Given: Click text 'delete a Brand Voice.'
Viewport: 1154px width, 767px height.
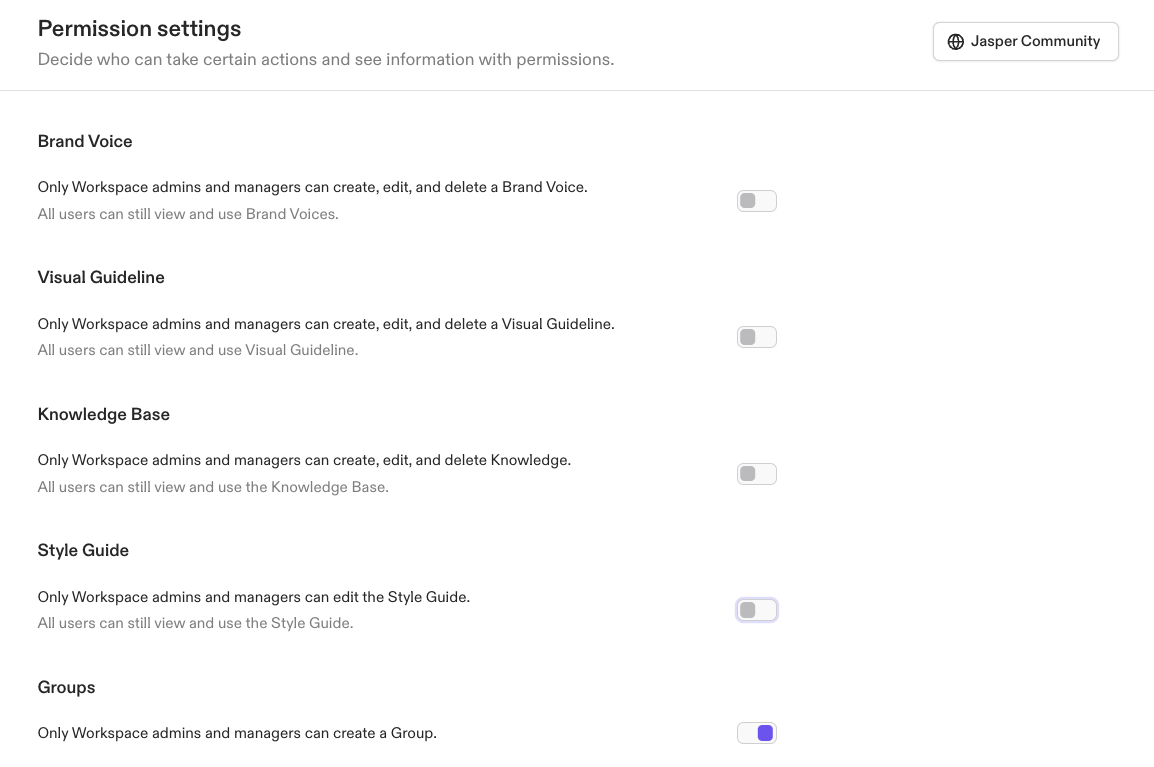Looking at the screenshot, I should pyautogui.click(x=516, y=187).
